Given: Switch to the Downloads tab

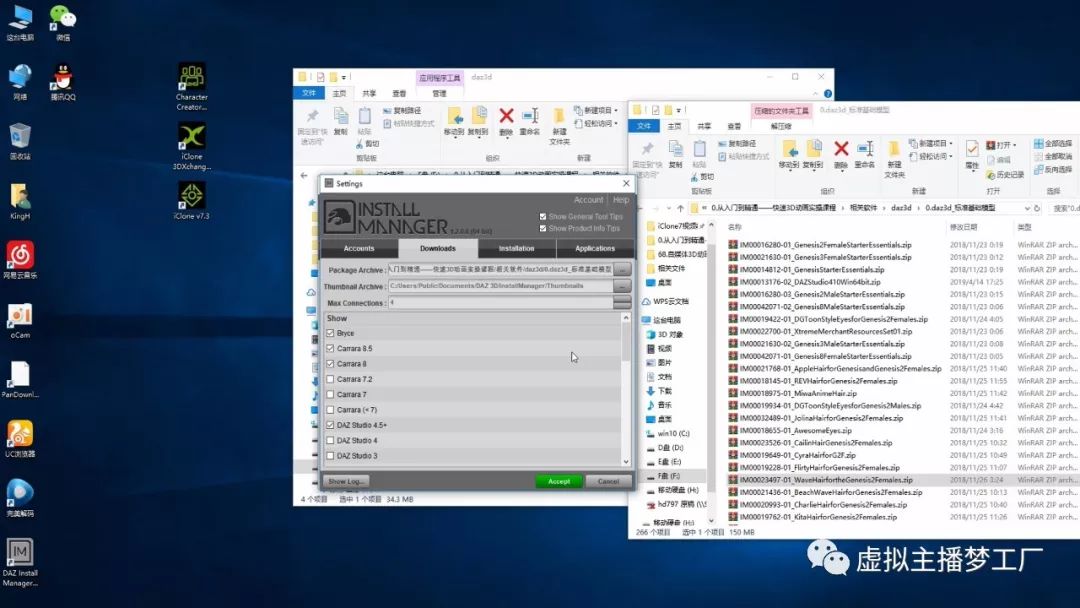Looking at the screenshot, I should coord(437,249).
